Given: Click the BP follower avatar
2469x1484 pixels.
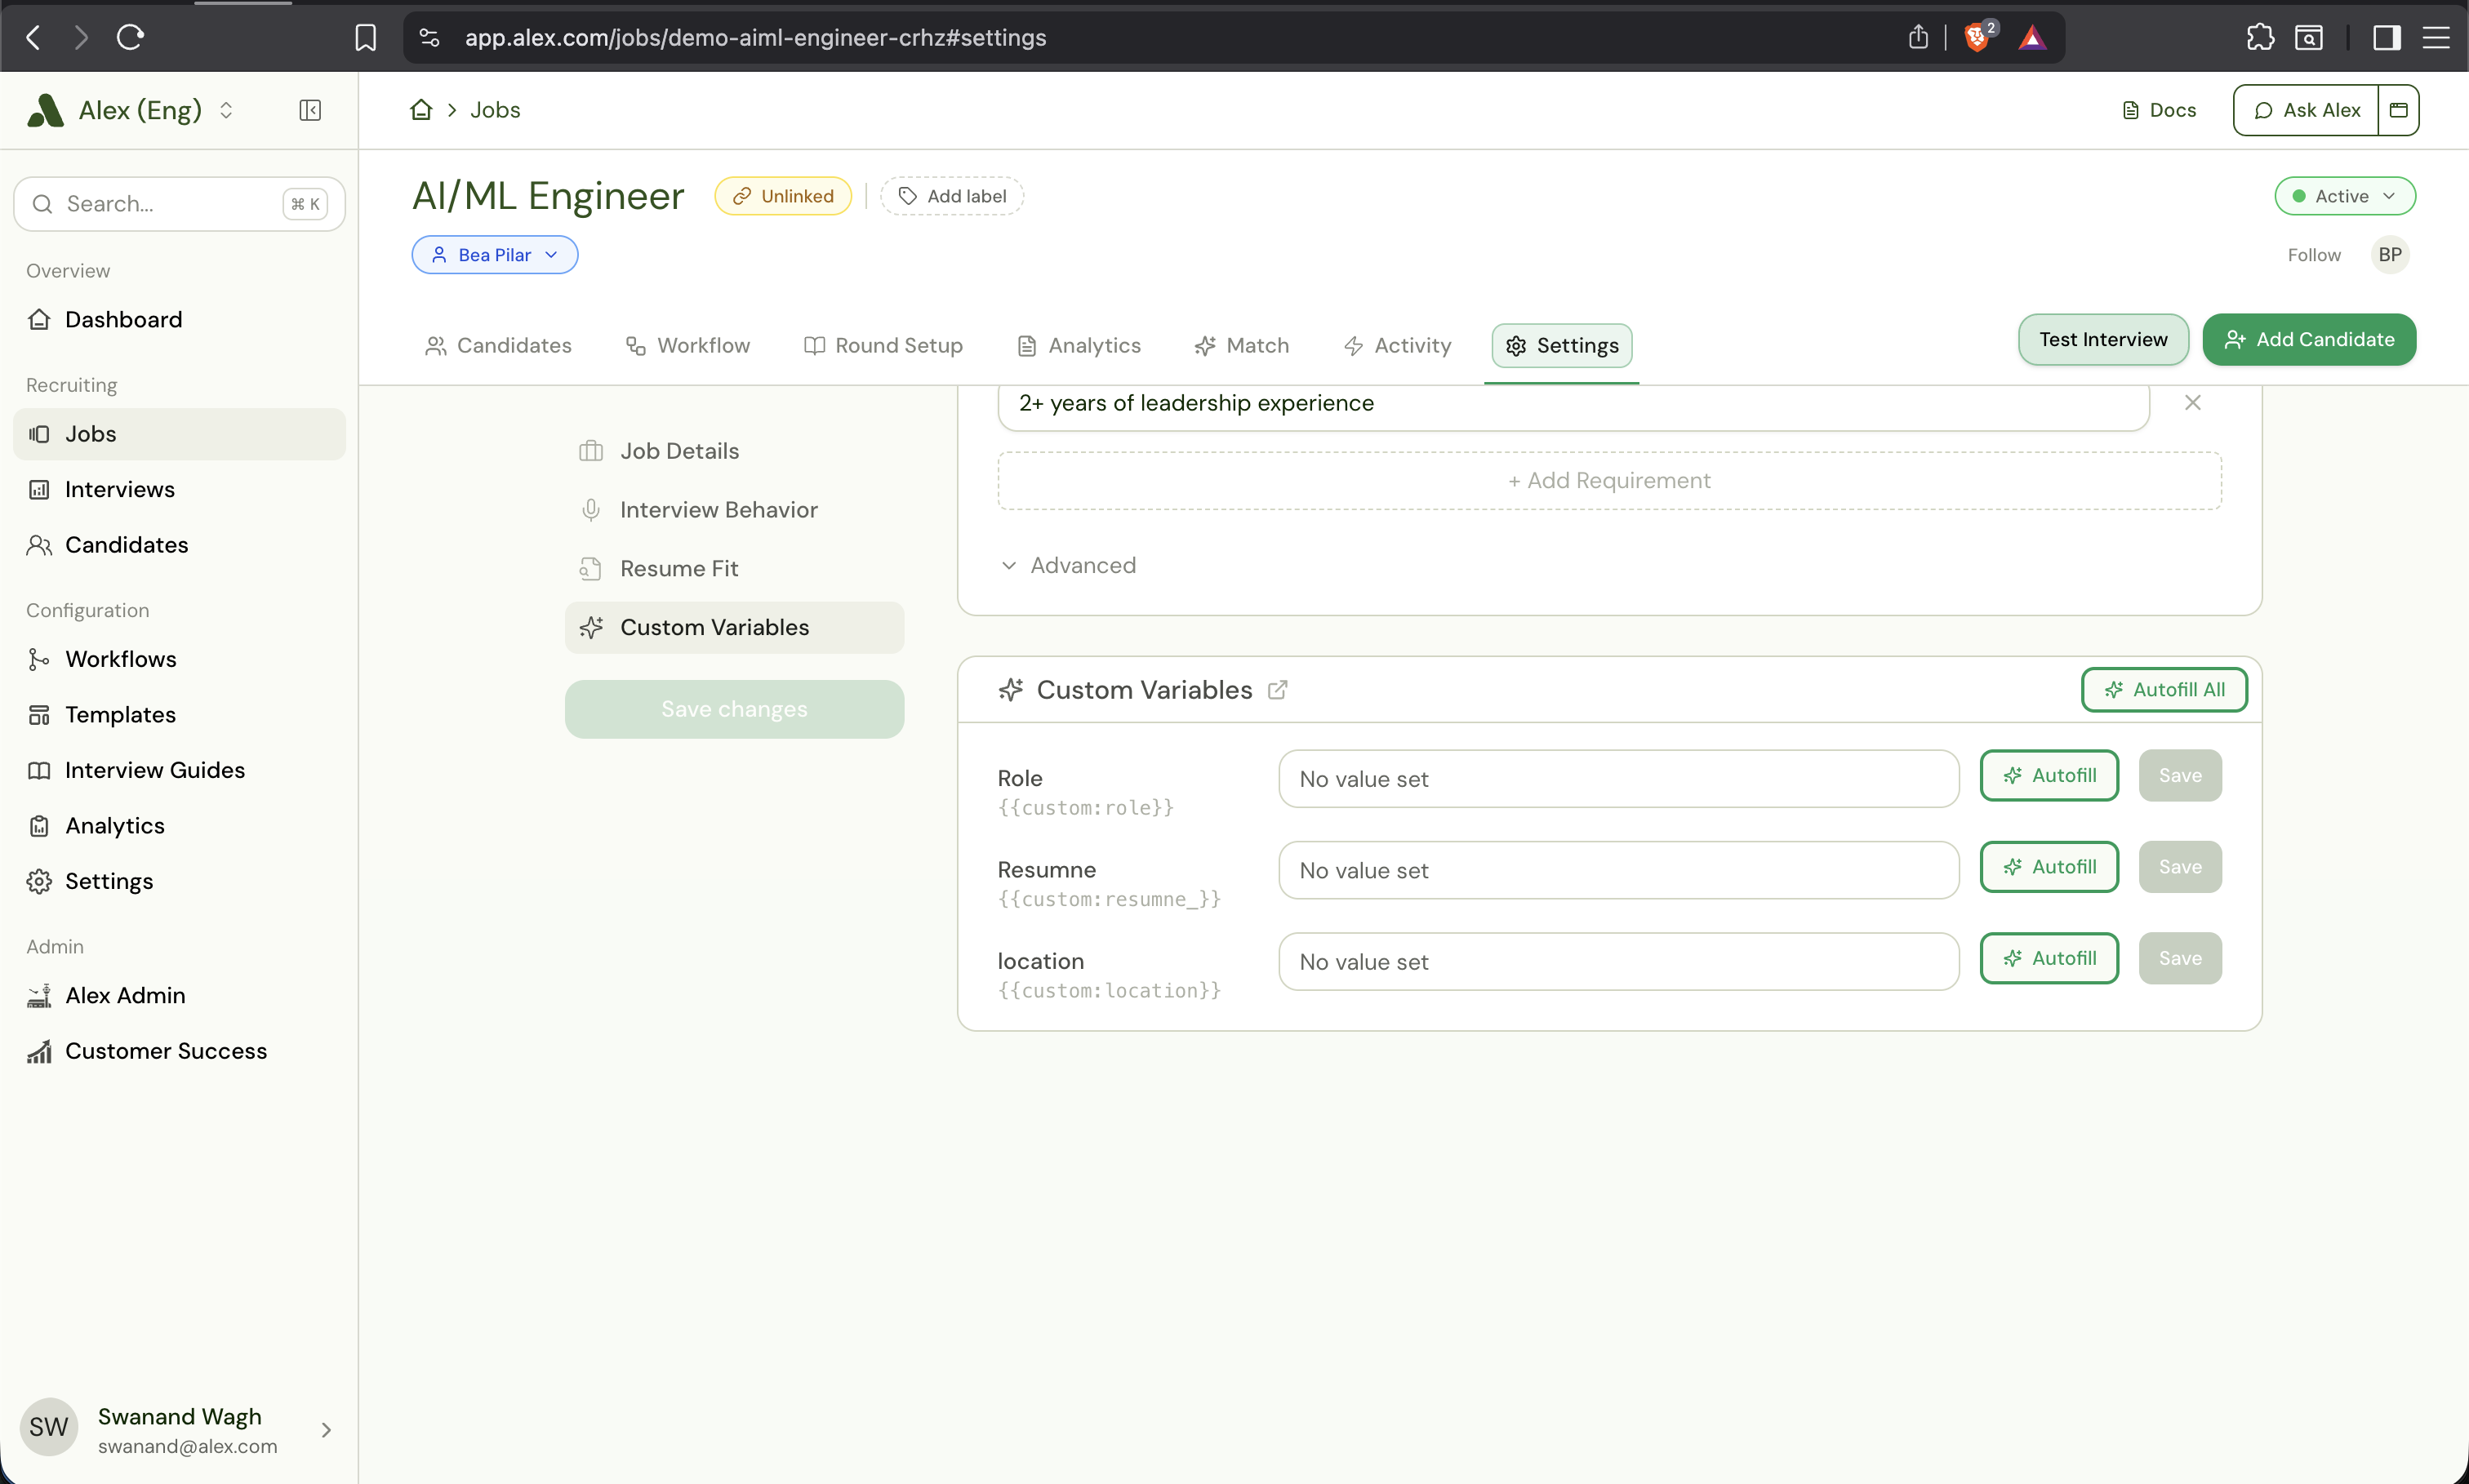Looking at the screenshot, I should click(2389, 255).
